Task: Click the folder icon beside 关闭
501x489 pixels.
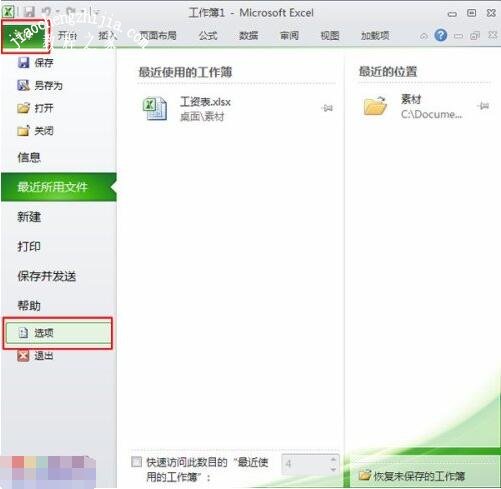Action: pyautogui.click(x=23, y=131)
